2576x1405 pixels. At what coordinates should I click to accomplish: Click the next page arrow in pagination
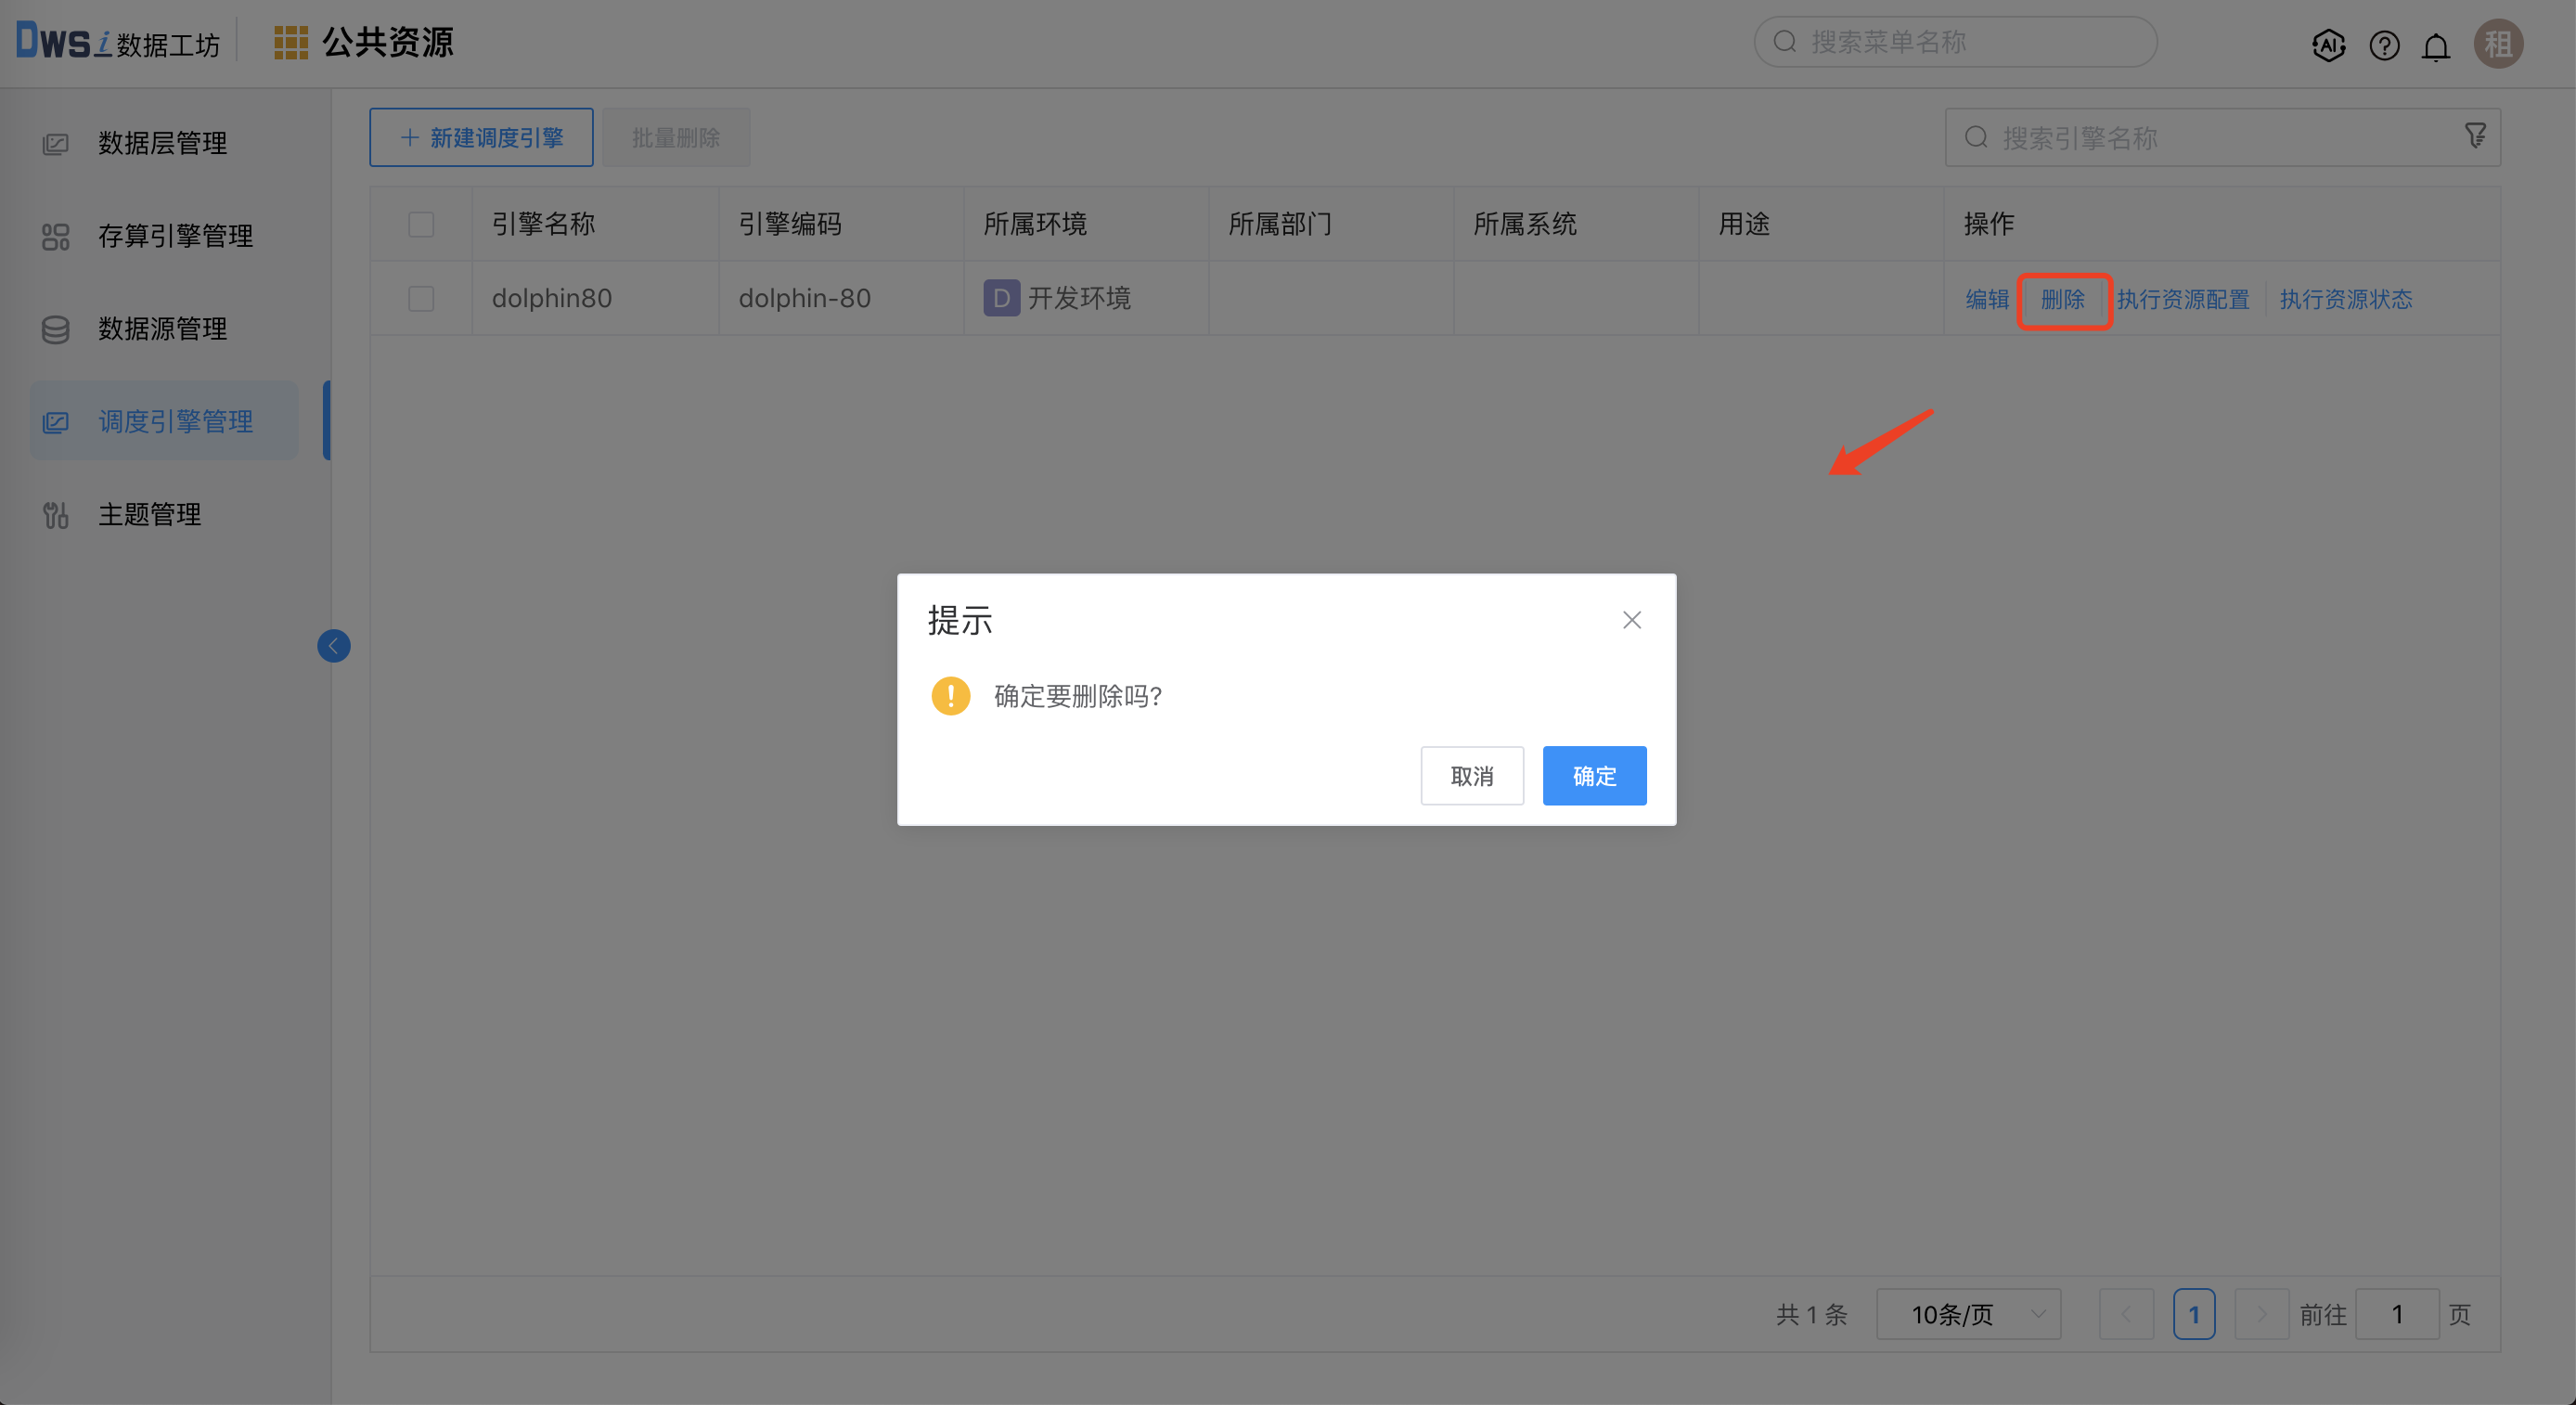(x=2262, y=1315)
